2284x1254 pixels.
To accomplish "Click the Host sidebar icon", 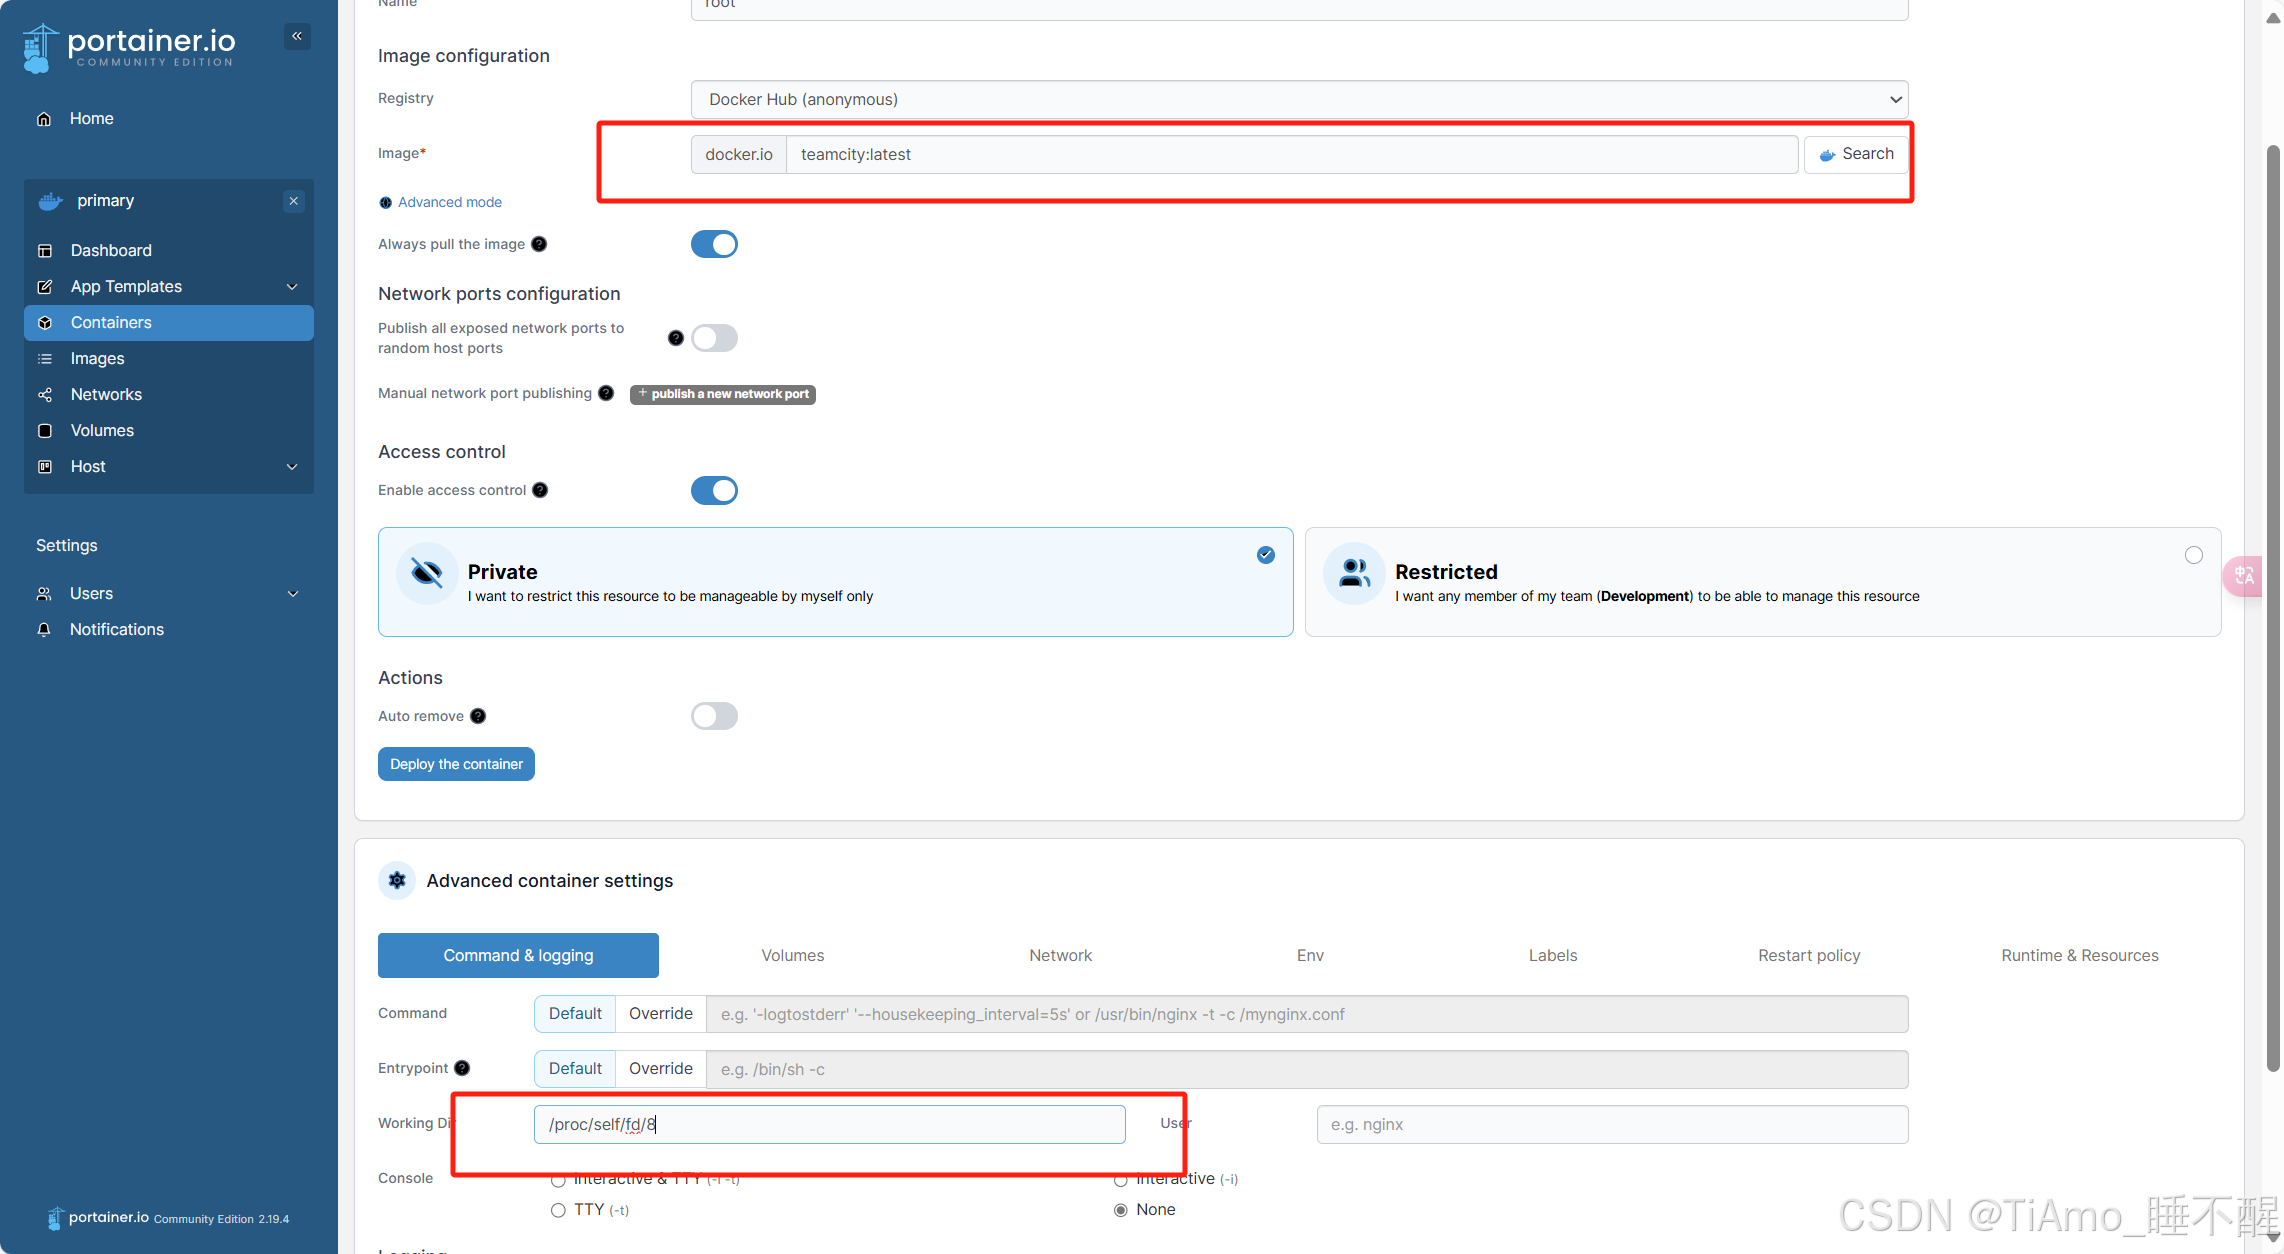I will point(45,467).
